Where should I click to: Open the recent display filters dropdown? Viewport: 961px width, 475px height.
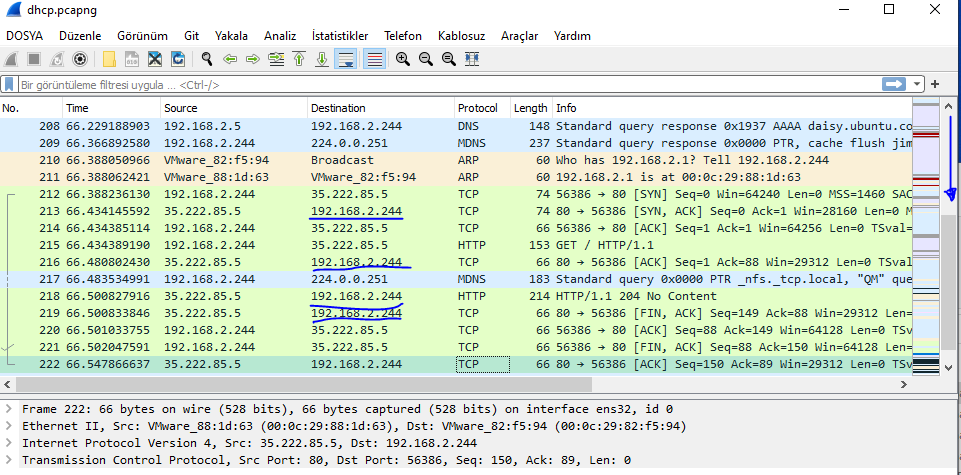pos(917,85)
